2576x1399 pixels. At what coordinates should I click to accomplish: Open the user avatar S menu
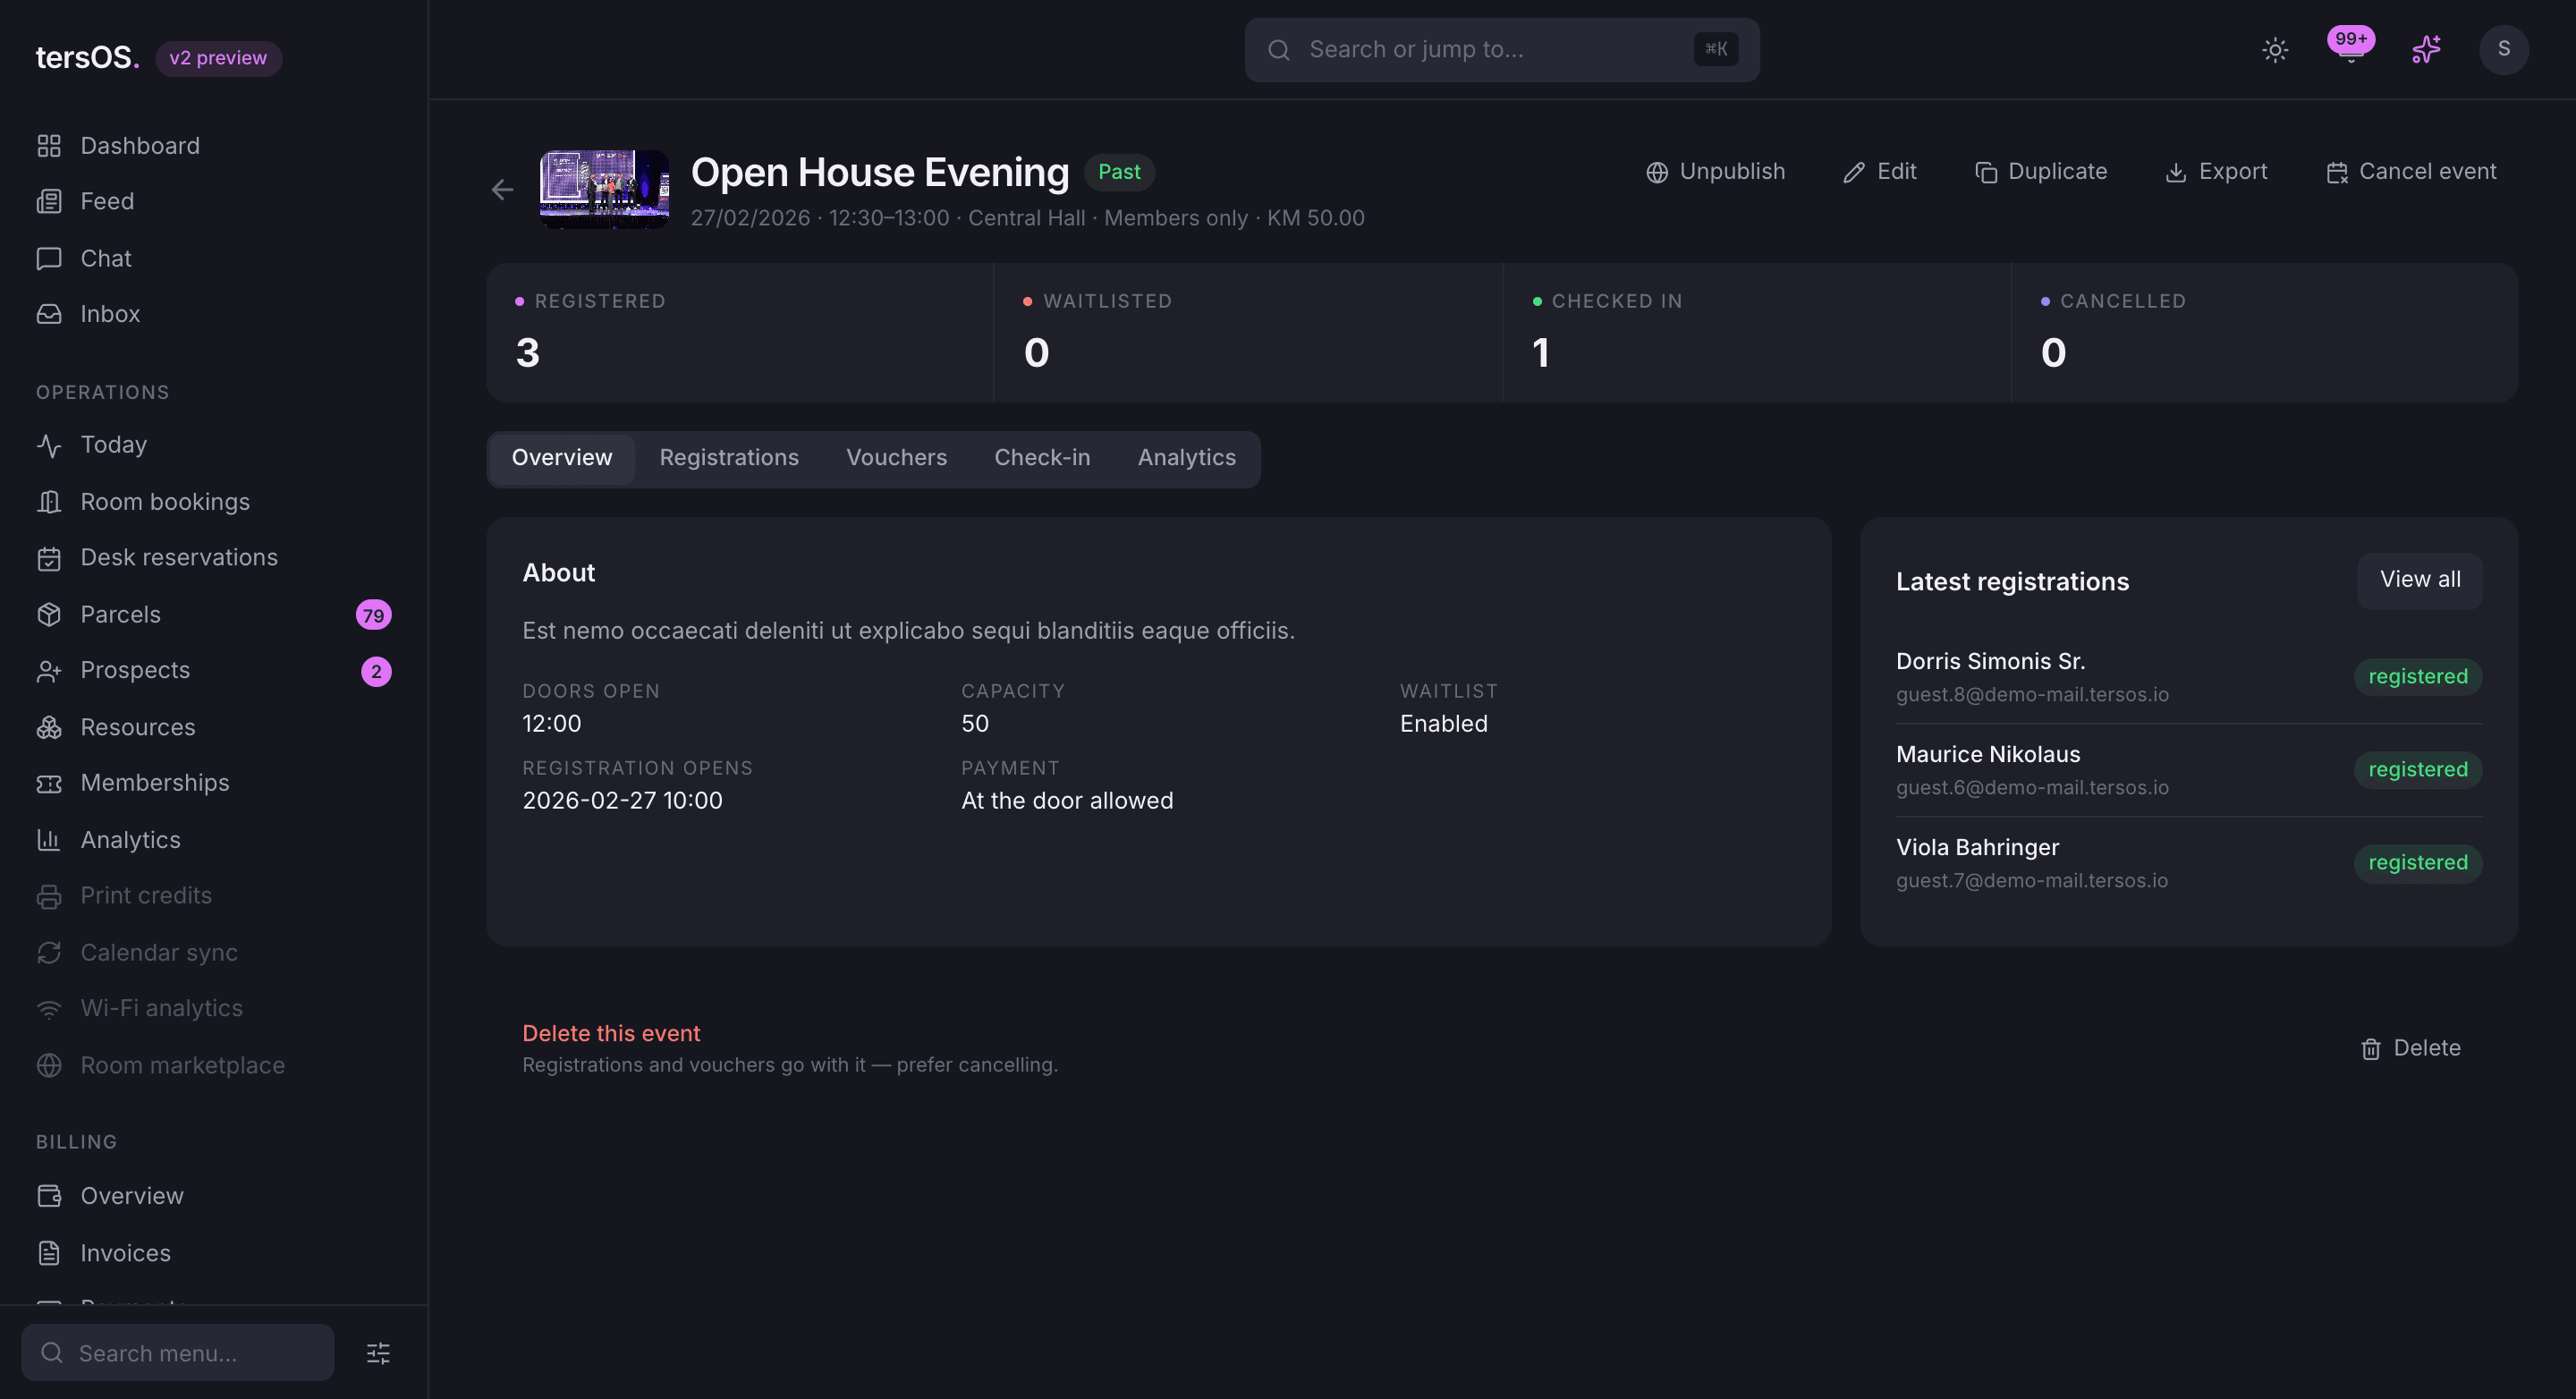pyautogui.click(x=2503, y=50)
